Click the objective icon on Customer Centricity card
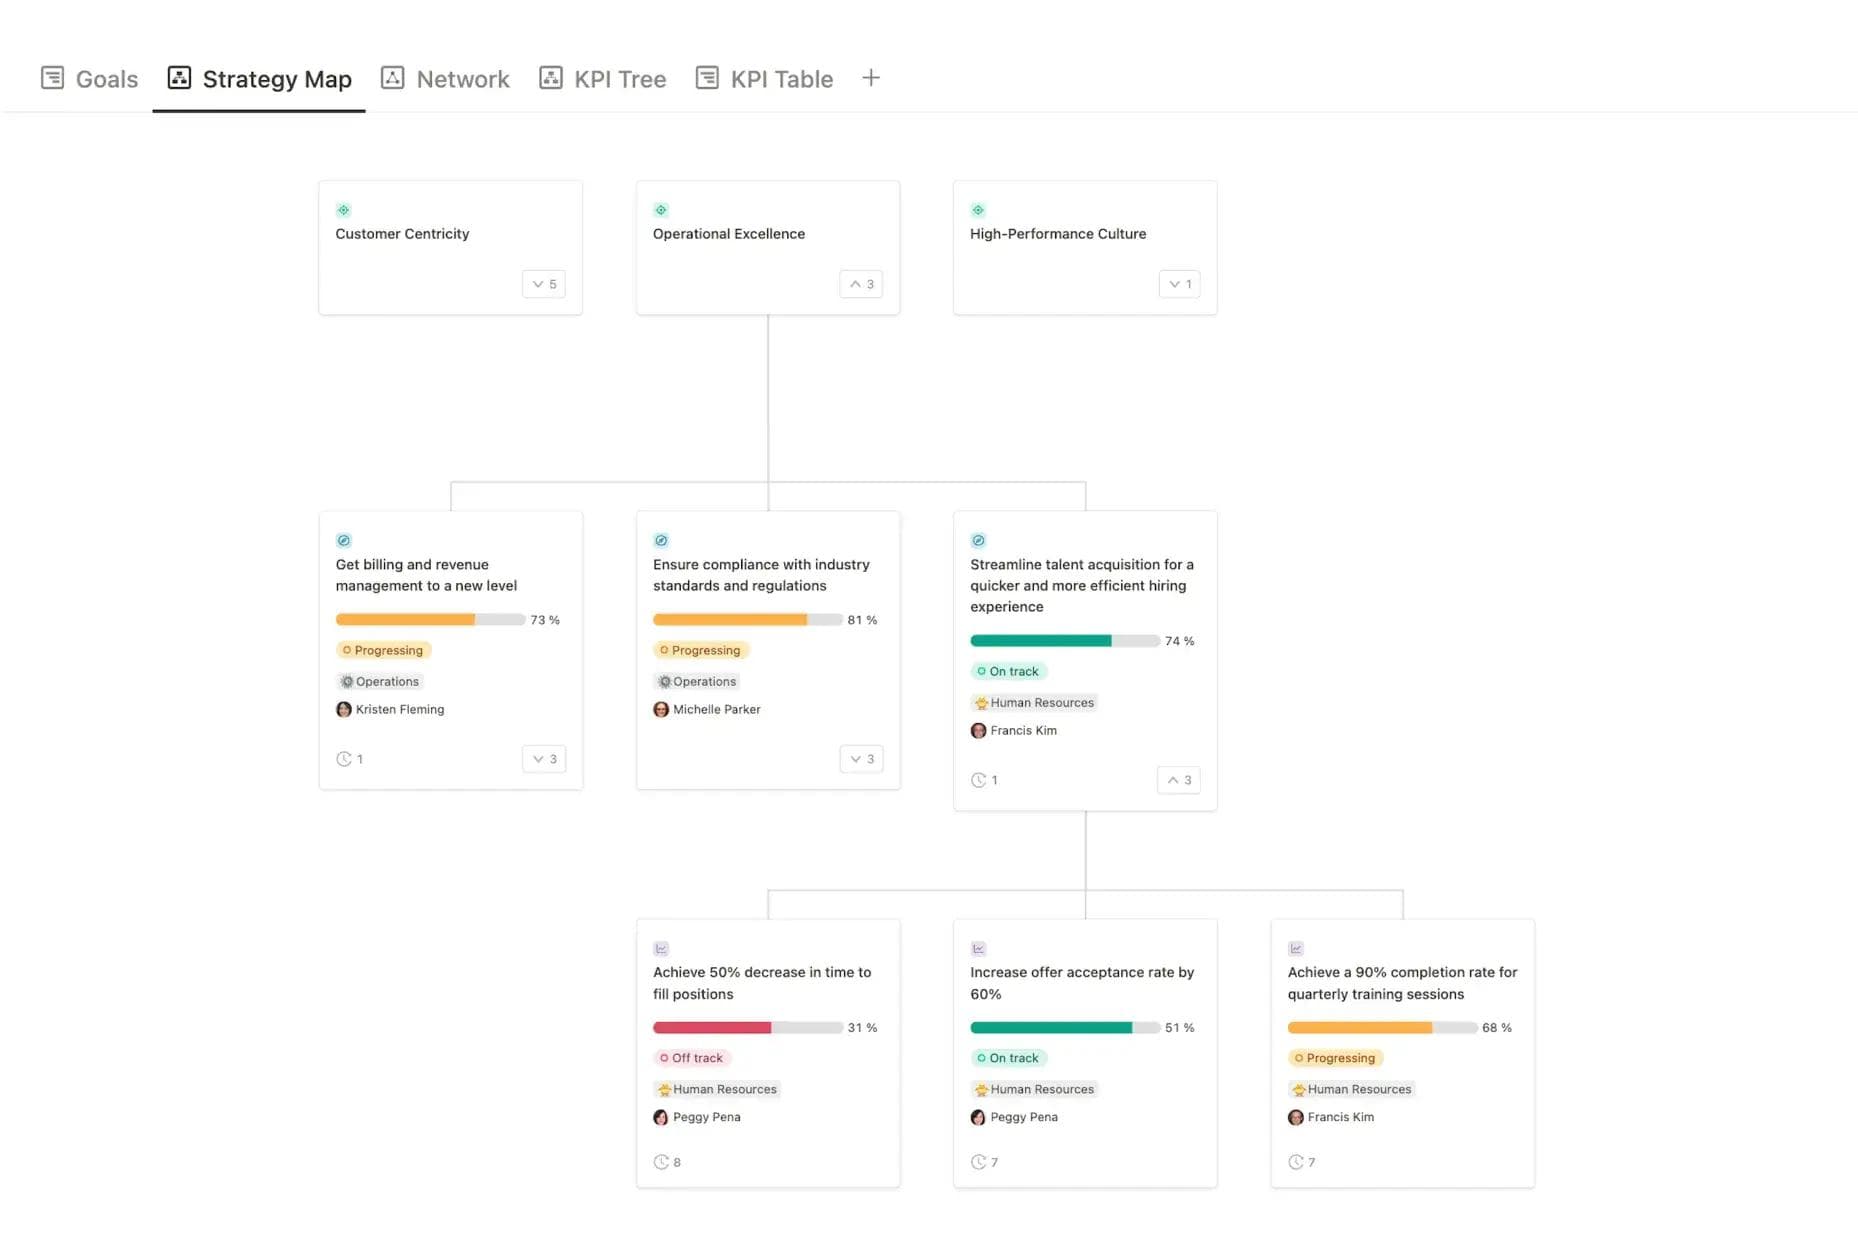This screenshot has height=1244, width=1858. coord(343,210)
